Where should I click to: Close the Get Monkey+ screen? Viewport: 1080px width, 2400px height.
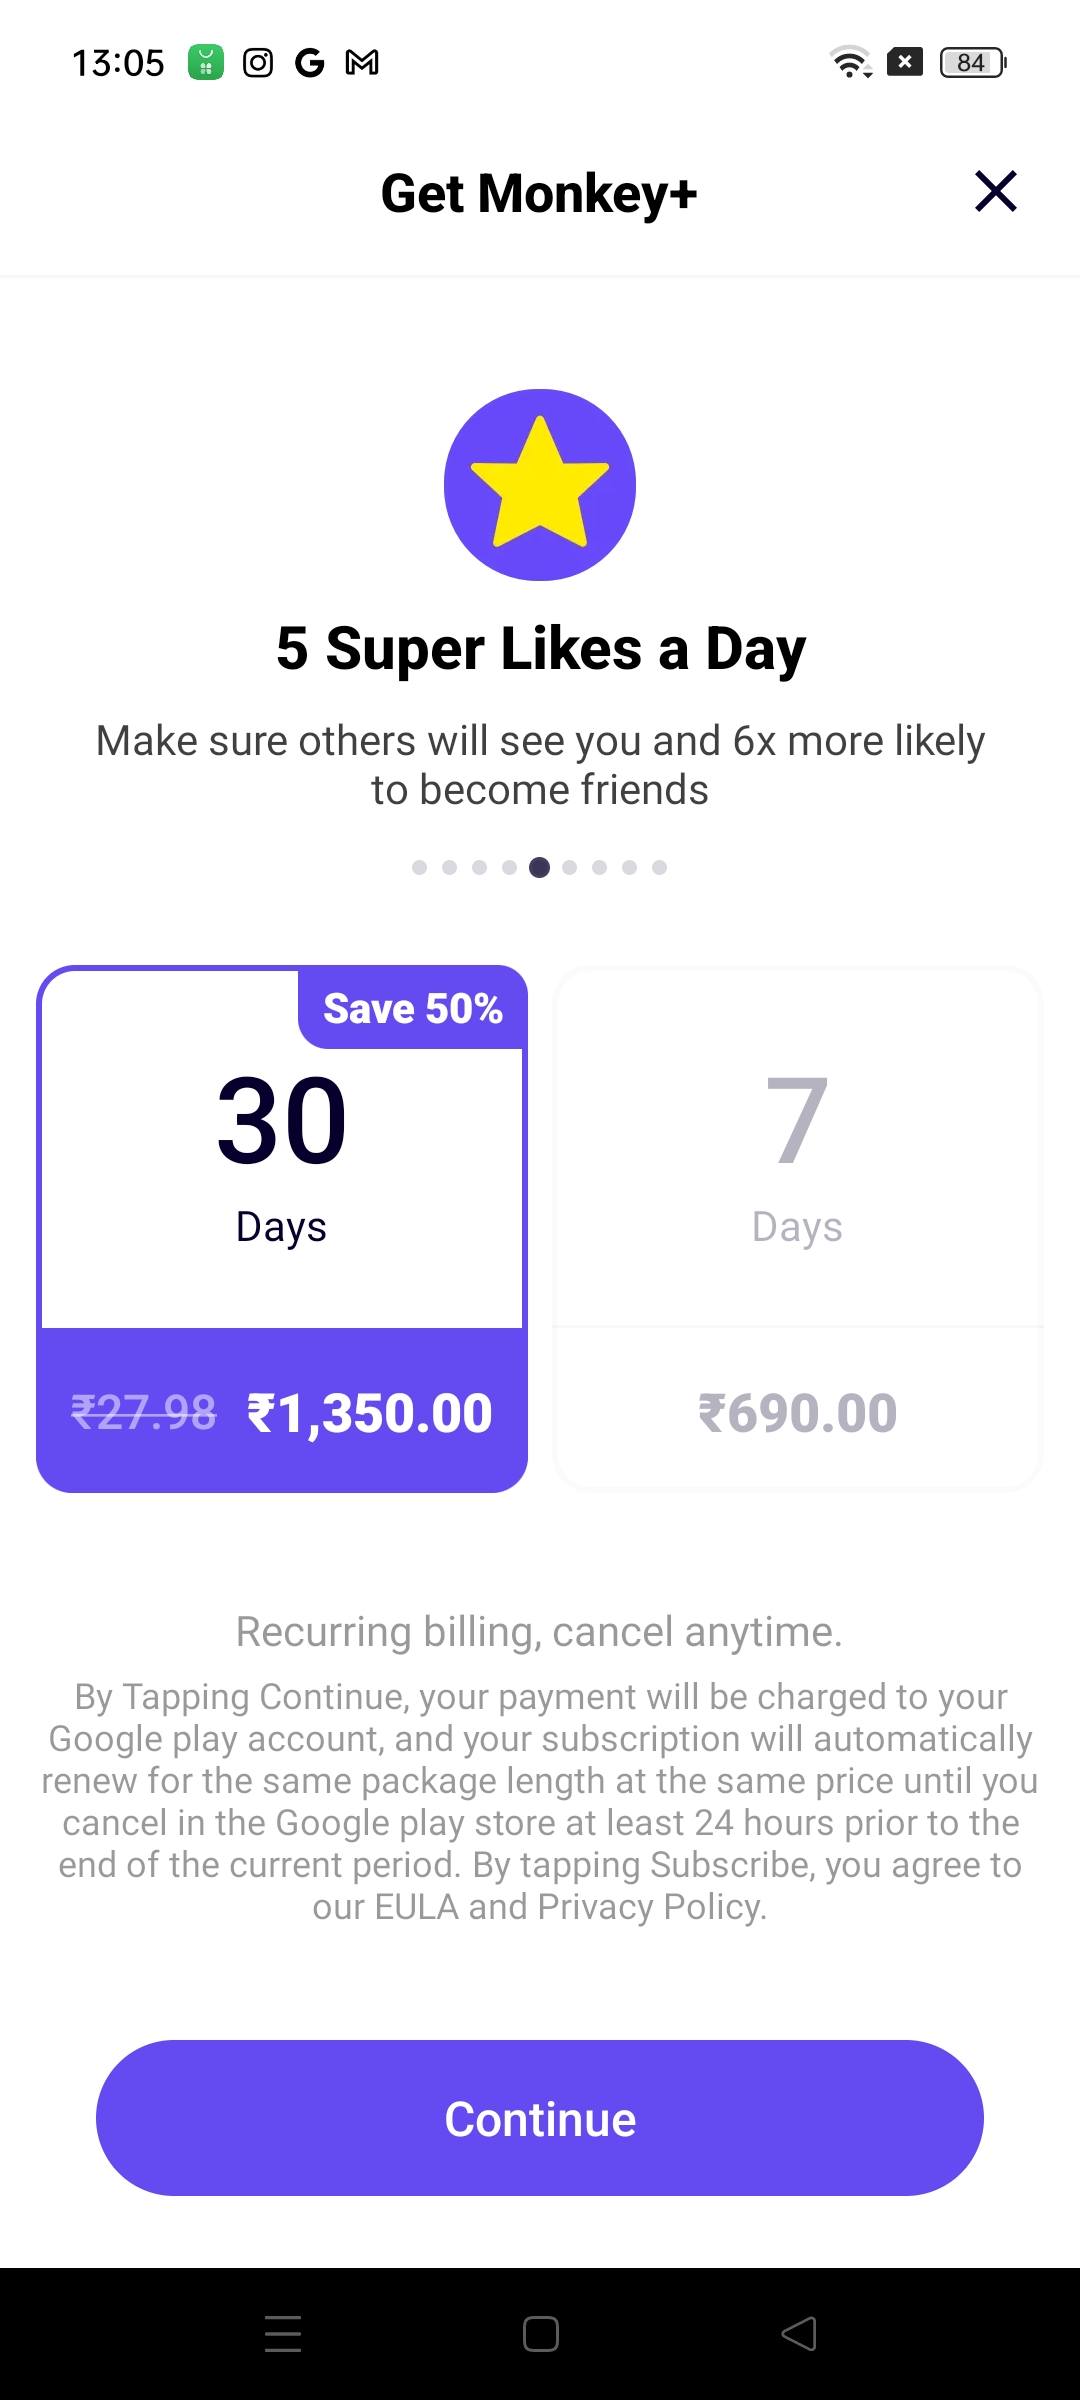[x=996, y=191]
